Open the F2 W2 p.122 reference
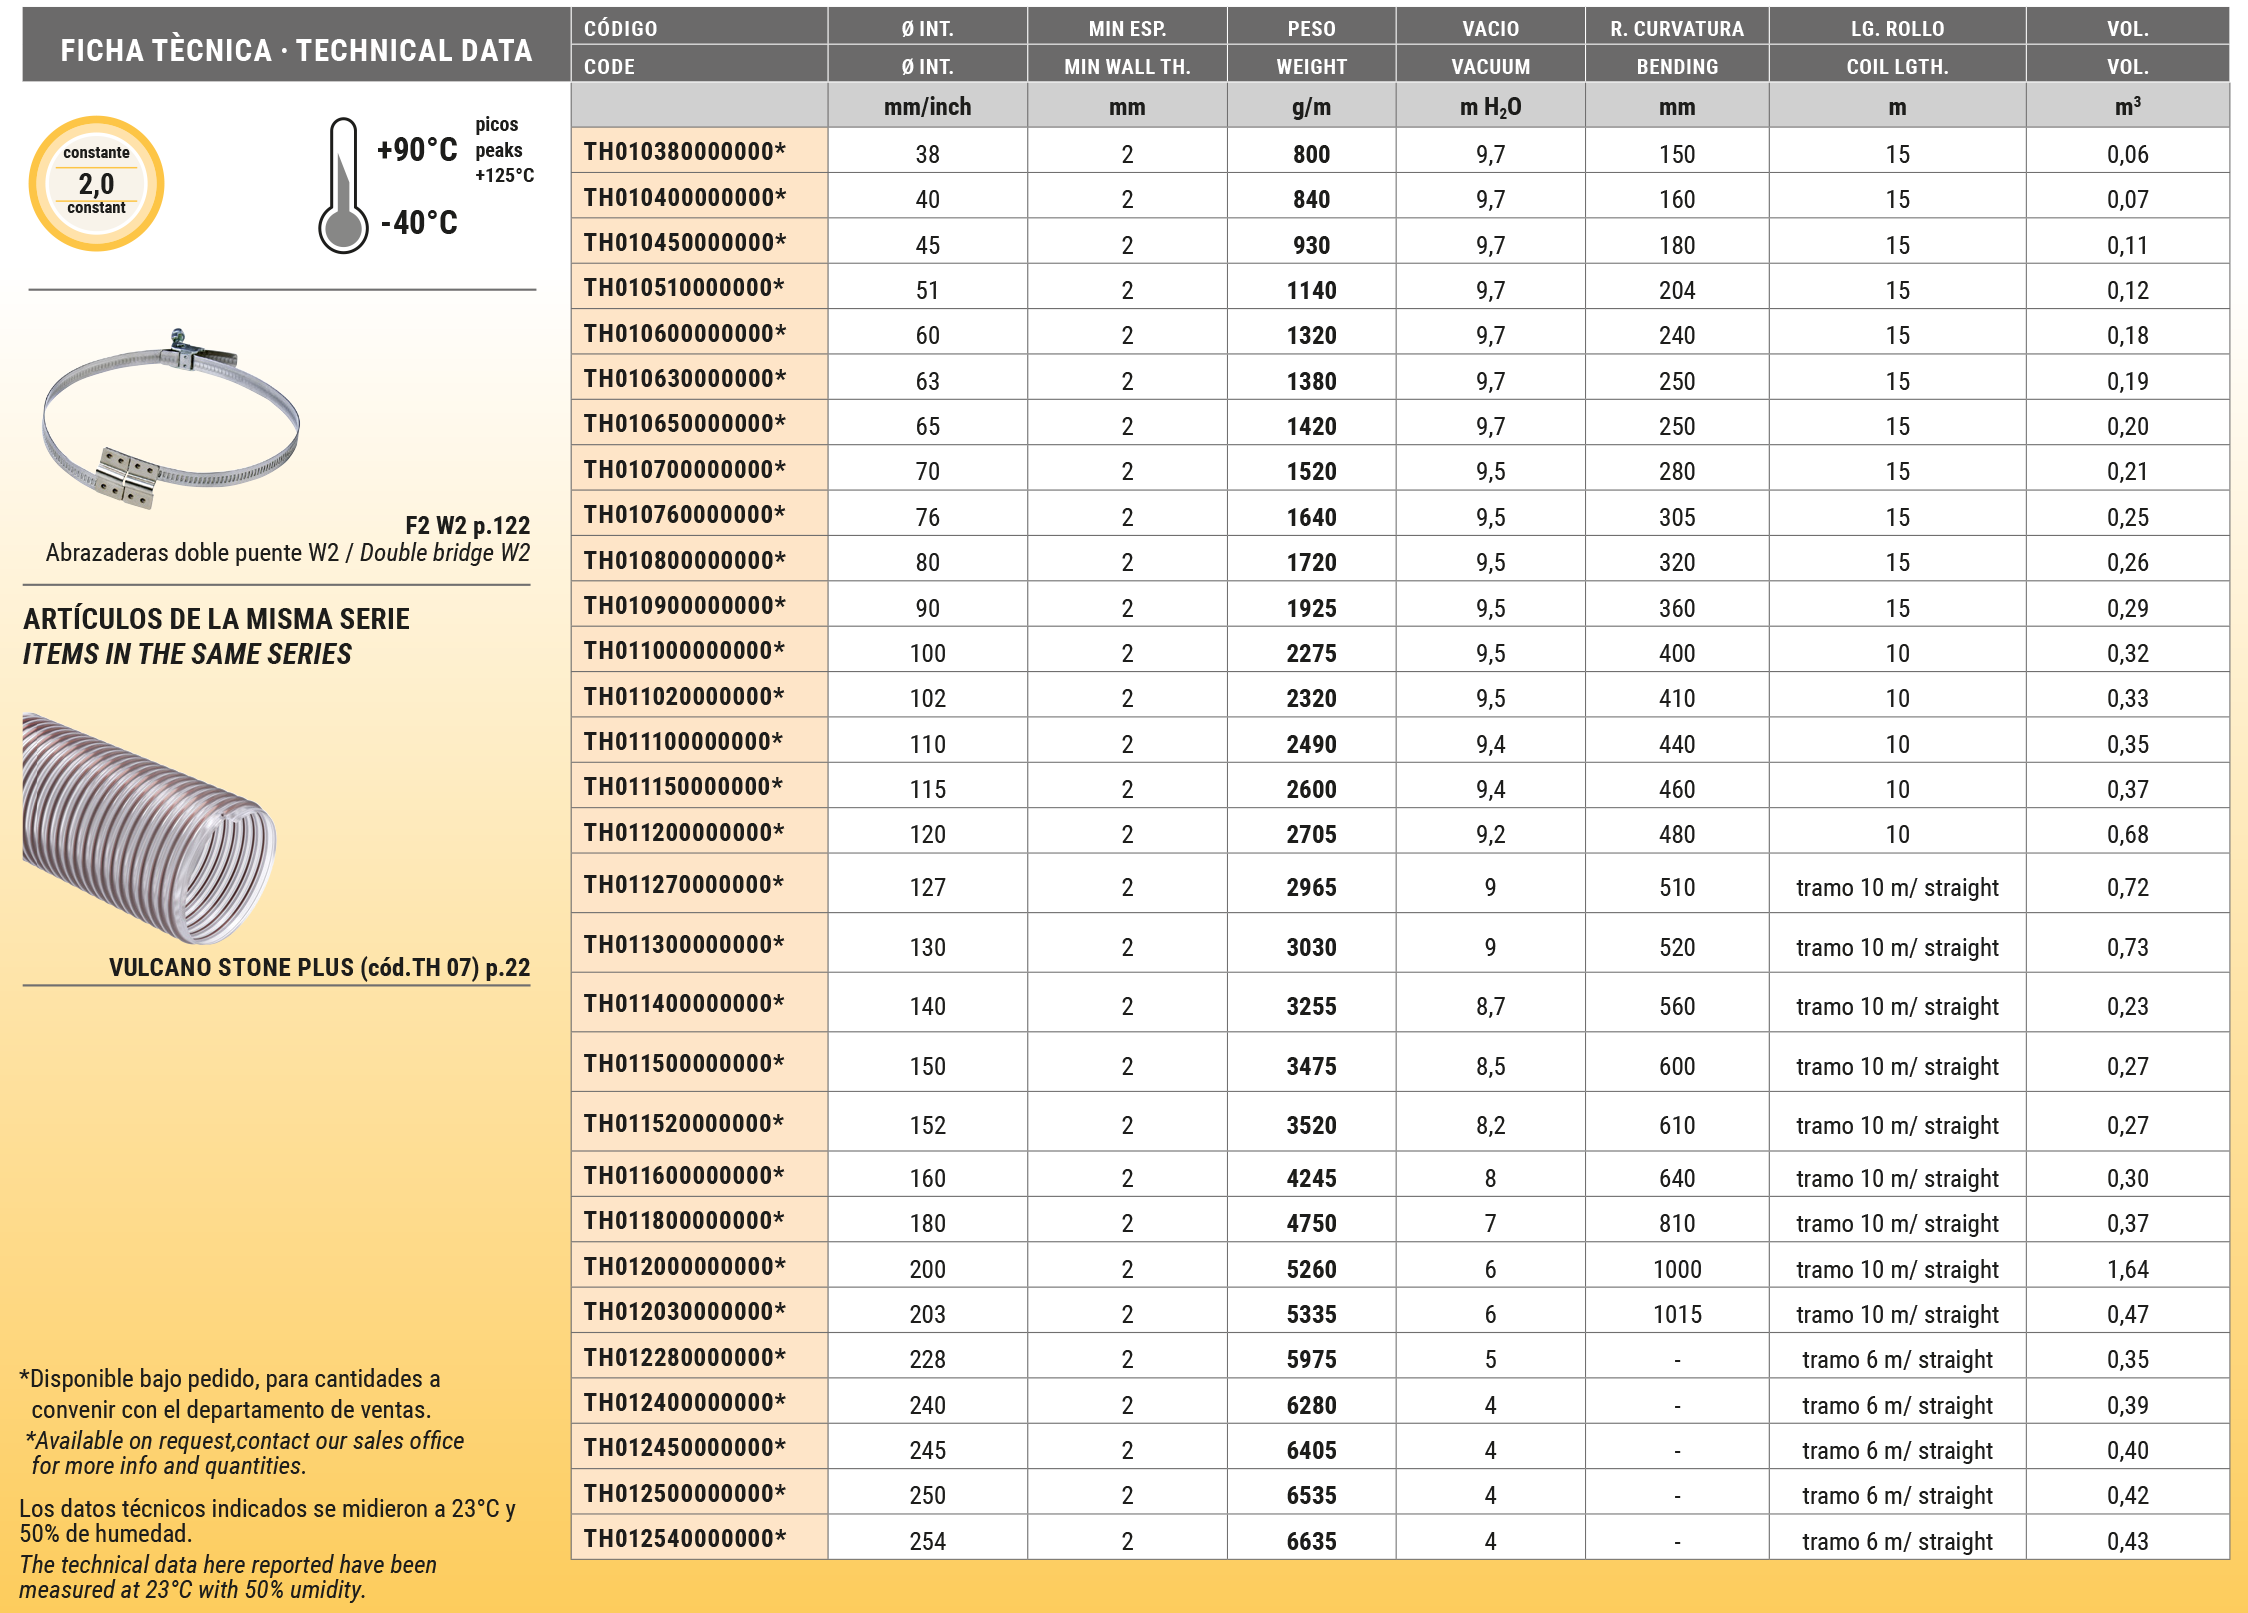Screen dimensions: 2248x1613 pyautogui.click(x=467, y=525)
